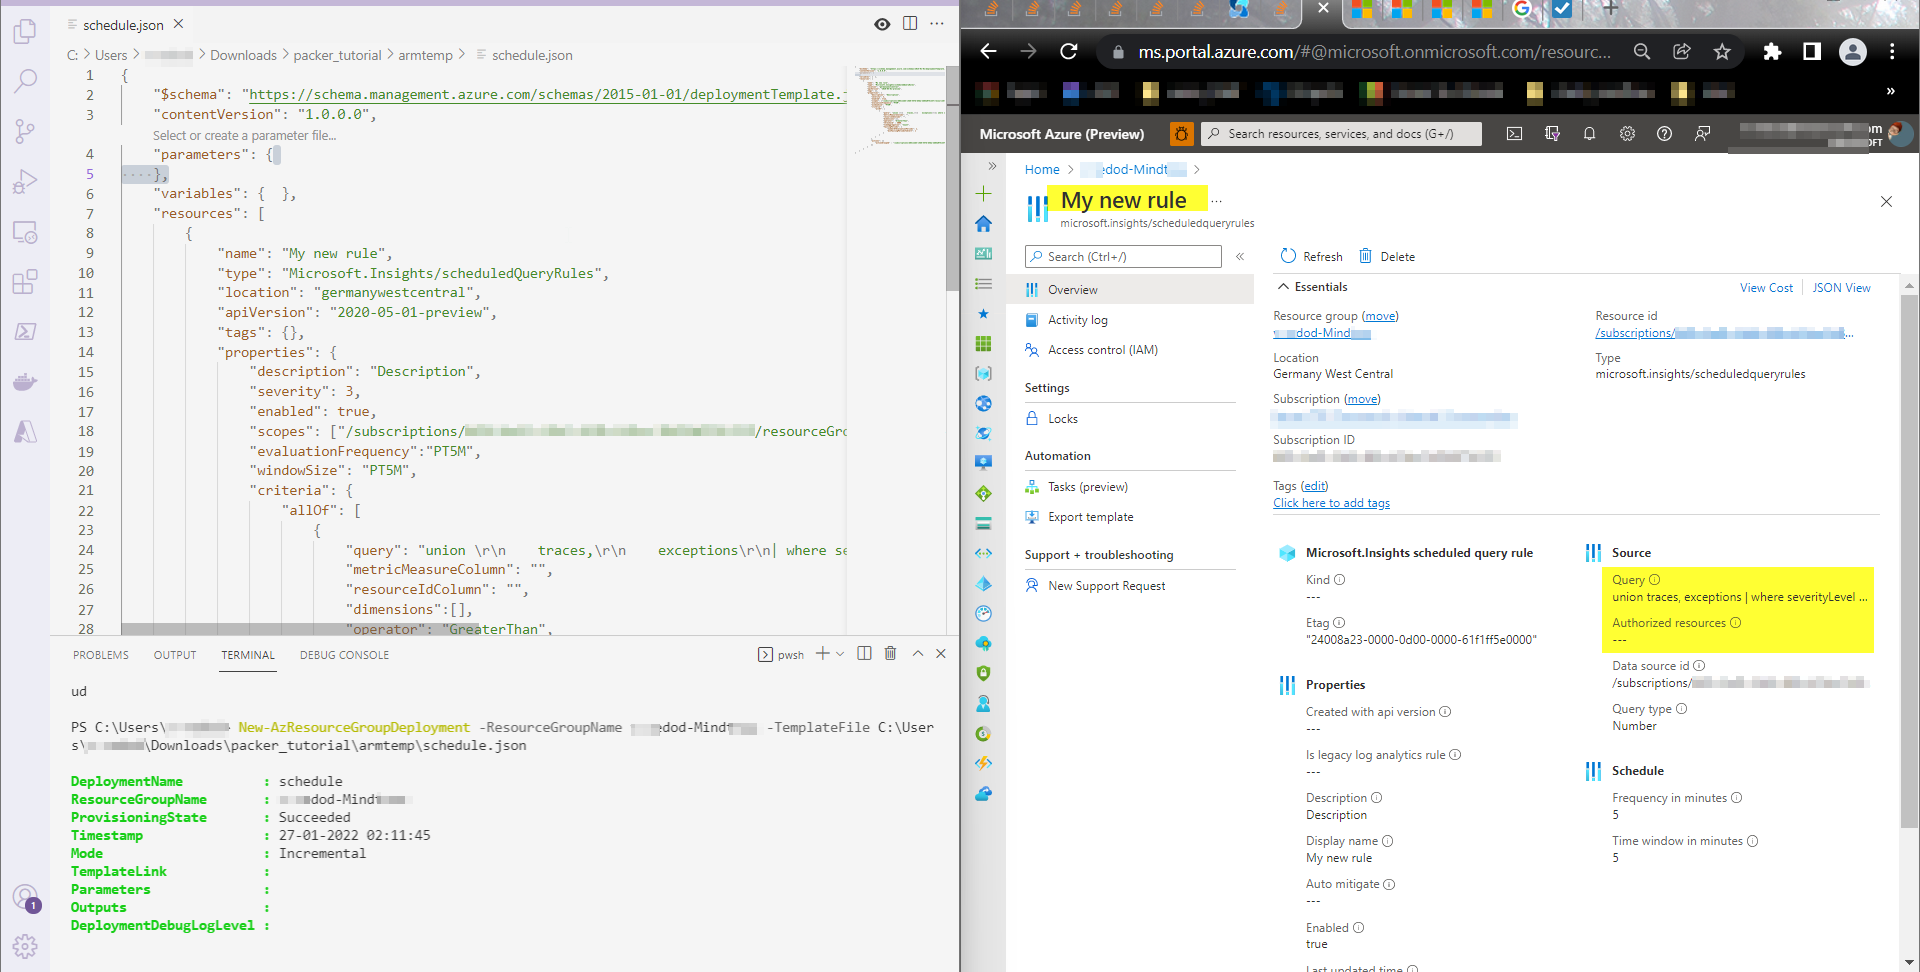Screen dimensions: 1920x972
Task: Open the terminal launch profile dropdown arrow
Action: (840, 654)
